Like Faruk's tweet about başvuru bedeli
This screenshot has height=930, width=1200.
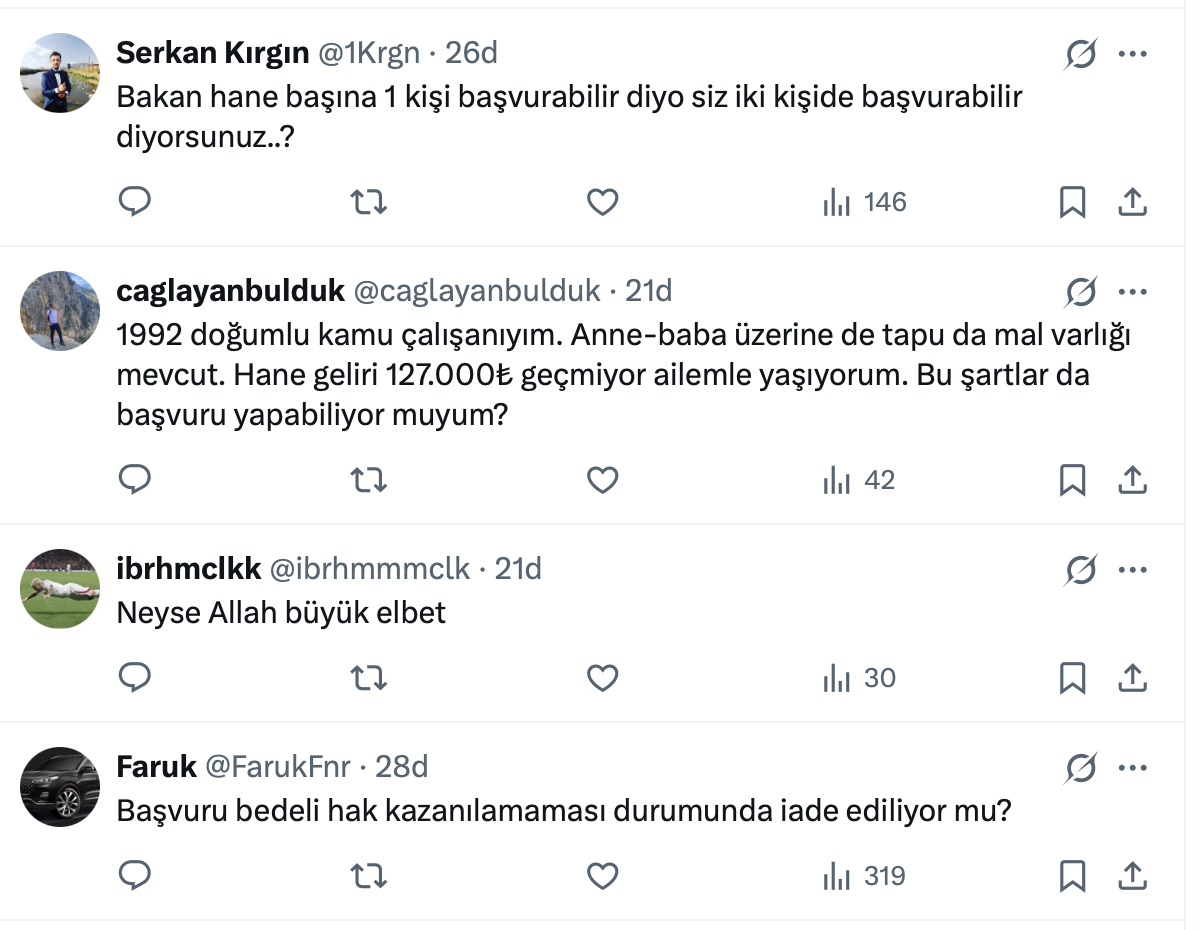click(x=602, y=876)
